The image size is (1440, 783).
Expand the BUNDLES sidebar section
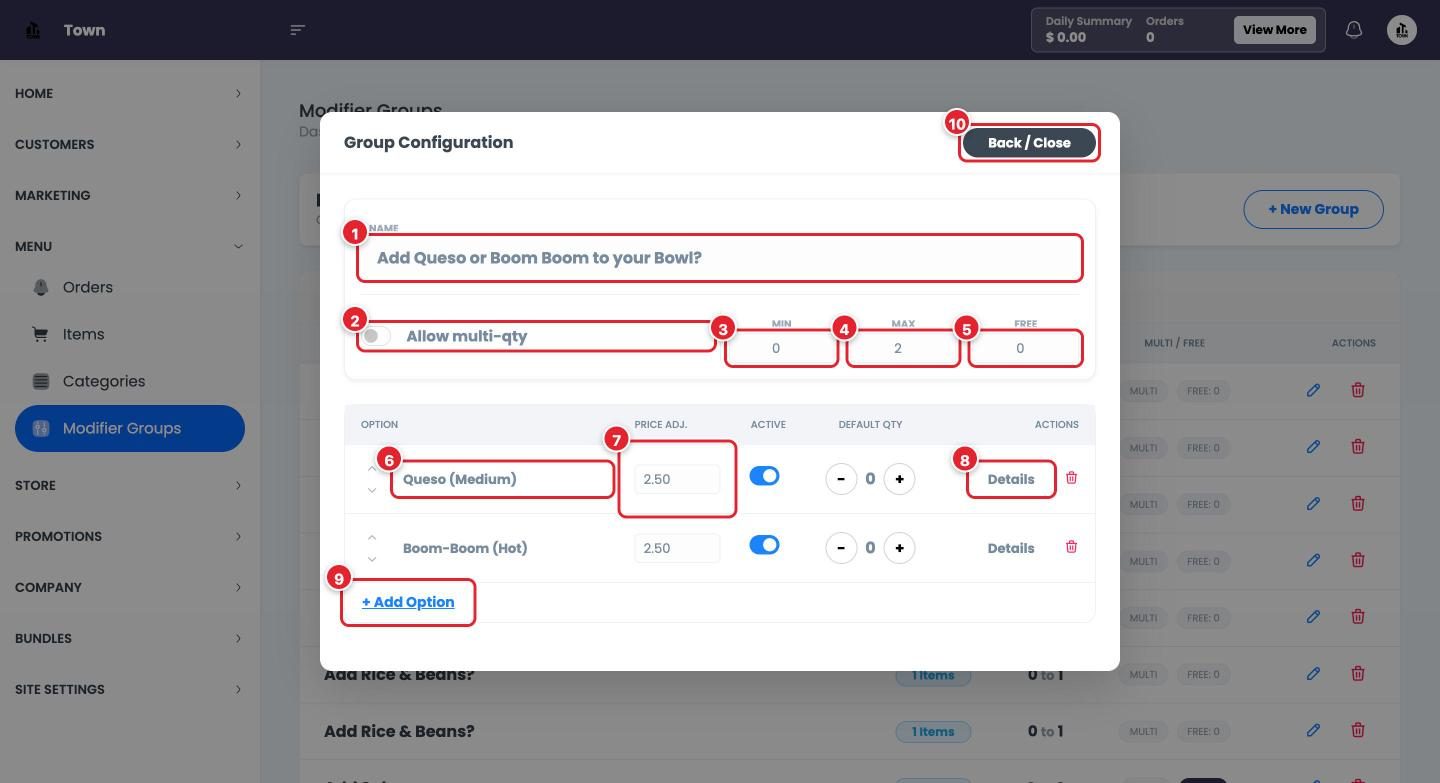pos(130,638)
